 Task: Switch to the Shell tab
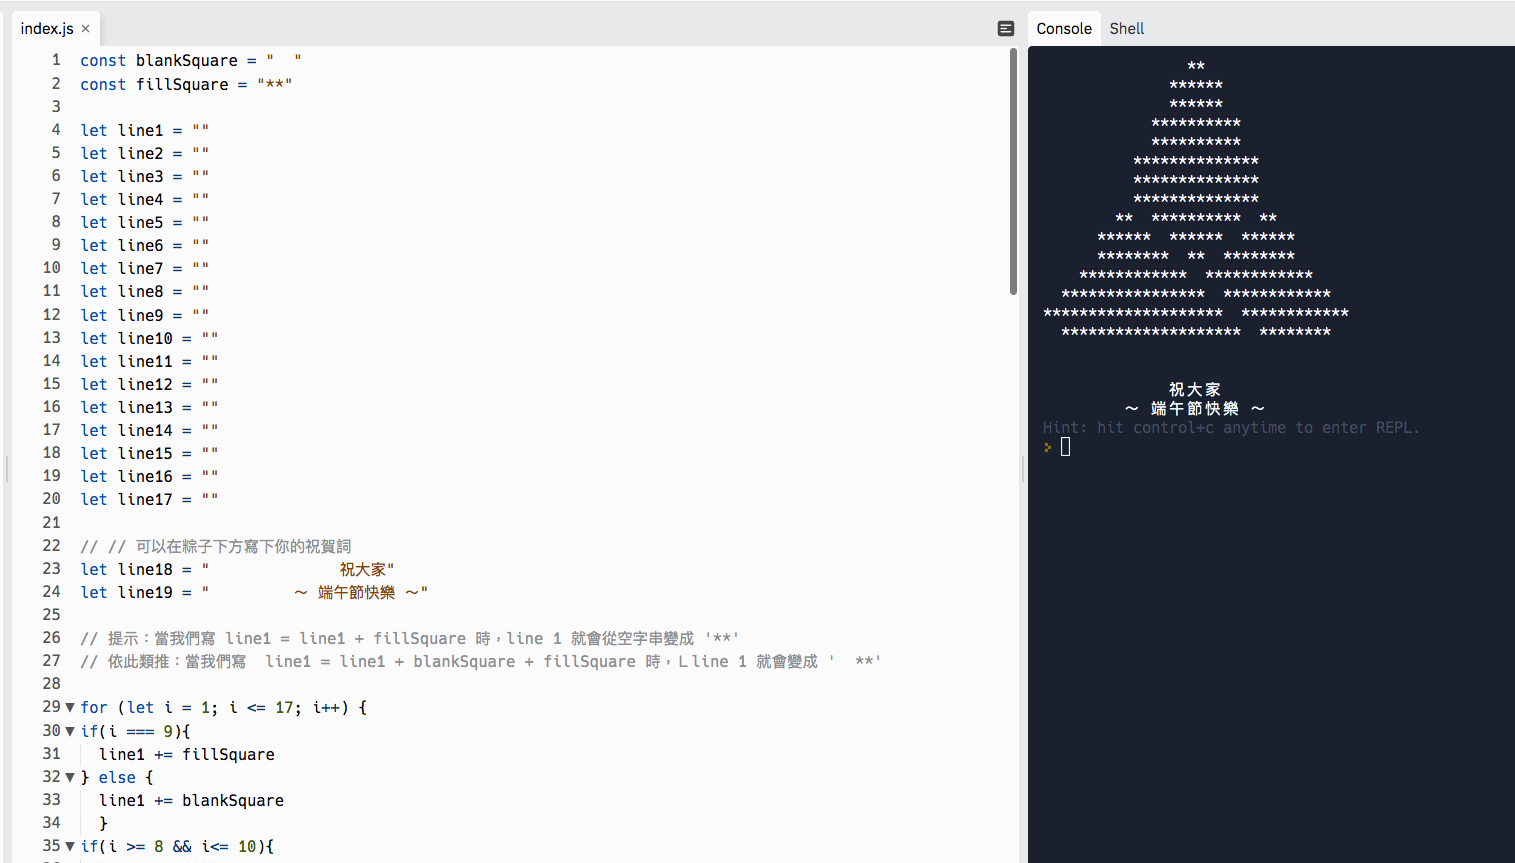1126,29
